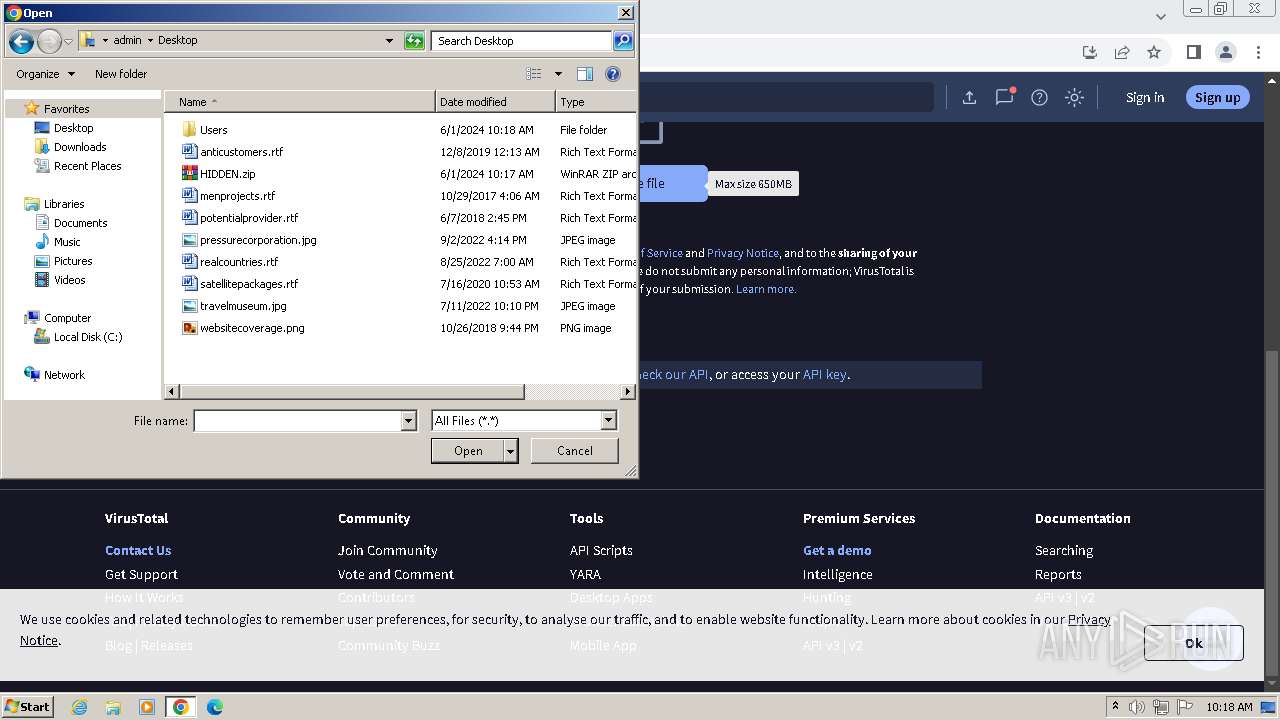This screenshot has height=720, width=1280.
Task: Click the Open button
Action: click(468, 451)
